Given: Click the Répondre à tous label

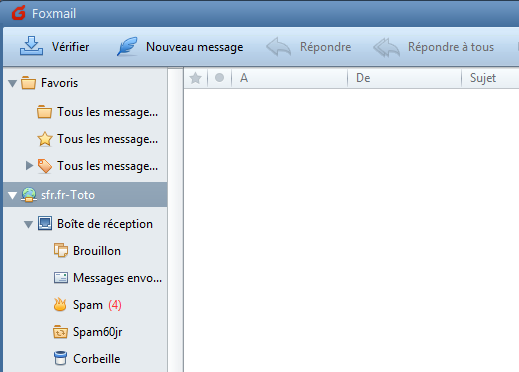Looking at the screenshot, I should pos(451,47).
